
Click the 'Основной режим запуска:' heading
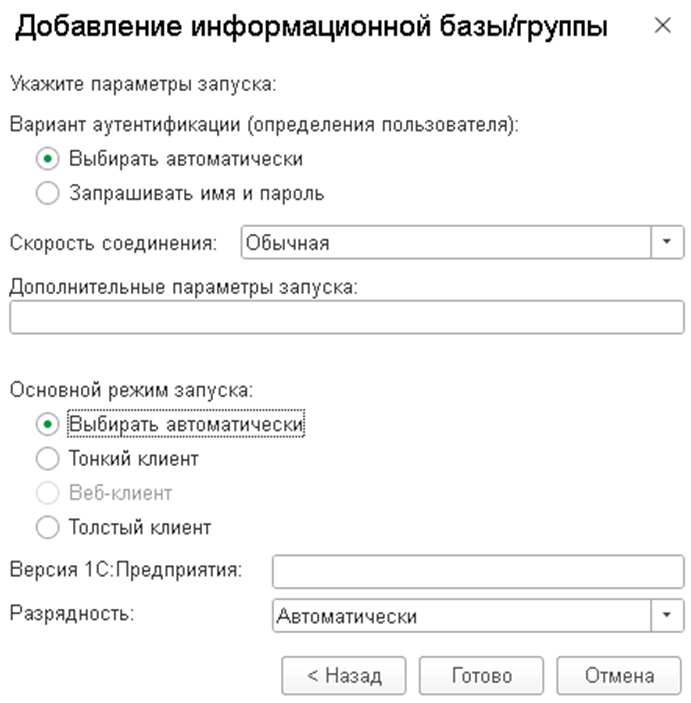[117, 390]
